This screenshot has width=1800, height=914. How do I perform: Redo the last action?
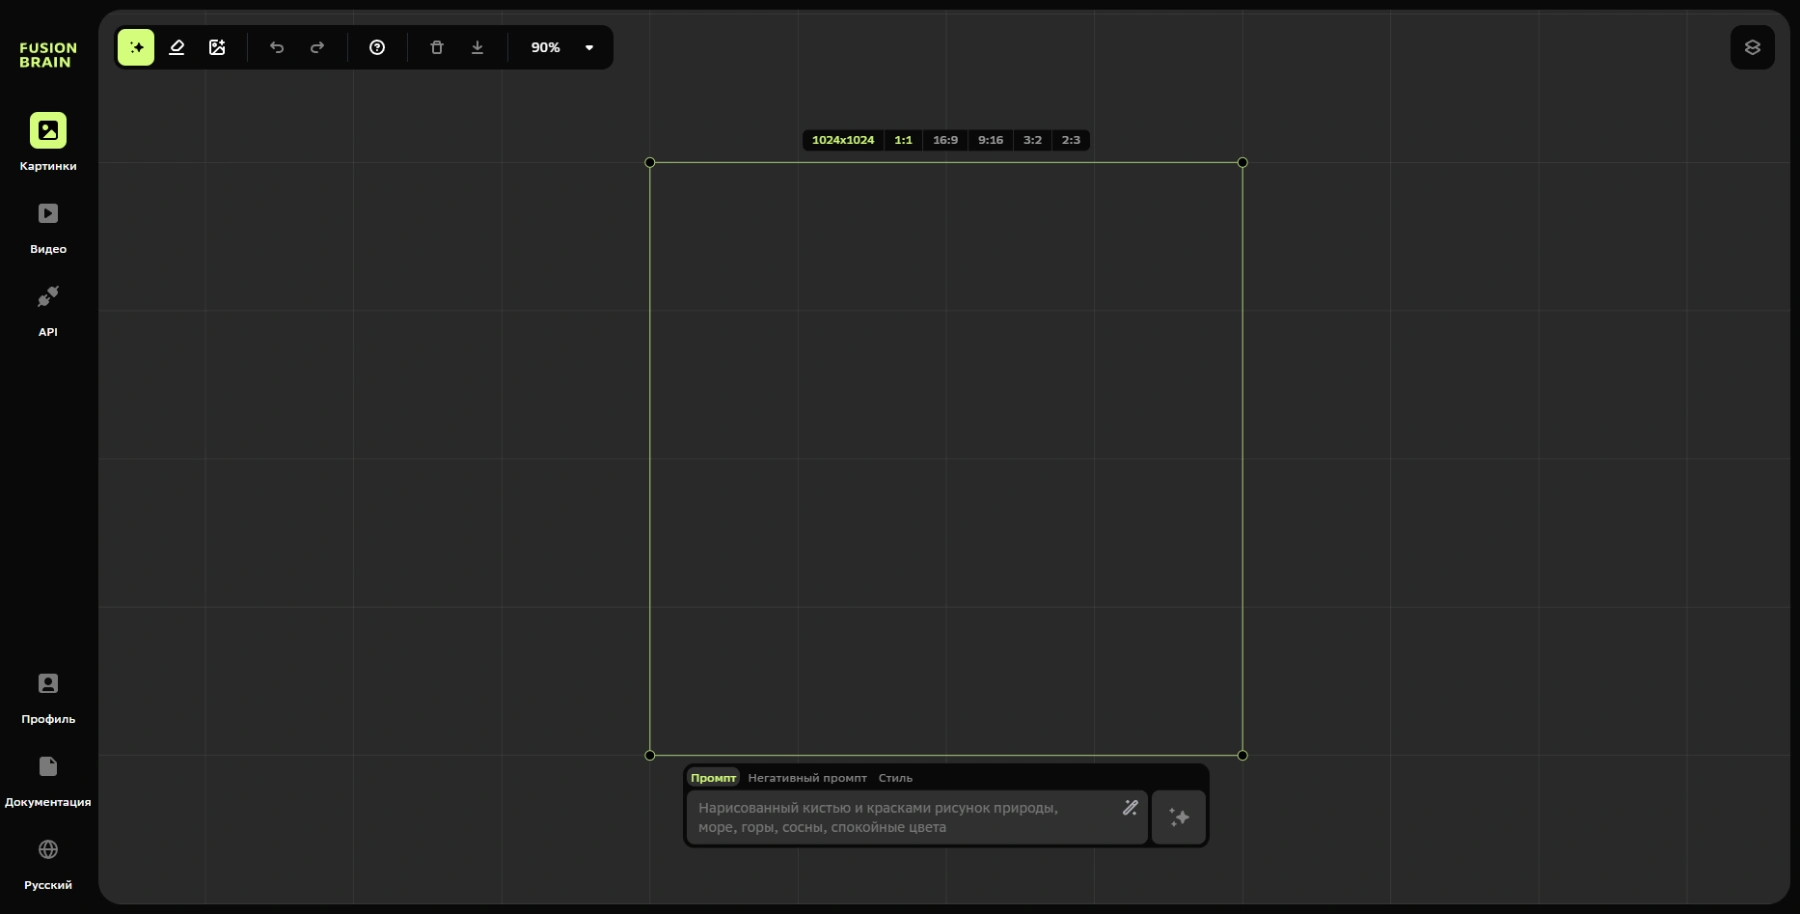click(317, 47)
